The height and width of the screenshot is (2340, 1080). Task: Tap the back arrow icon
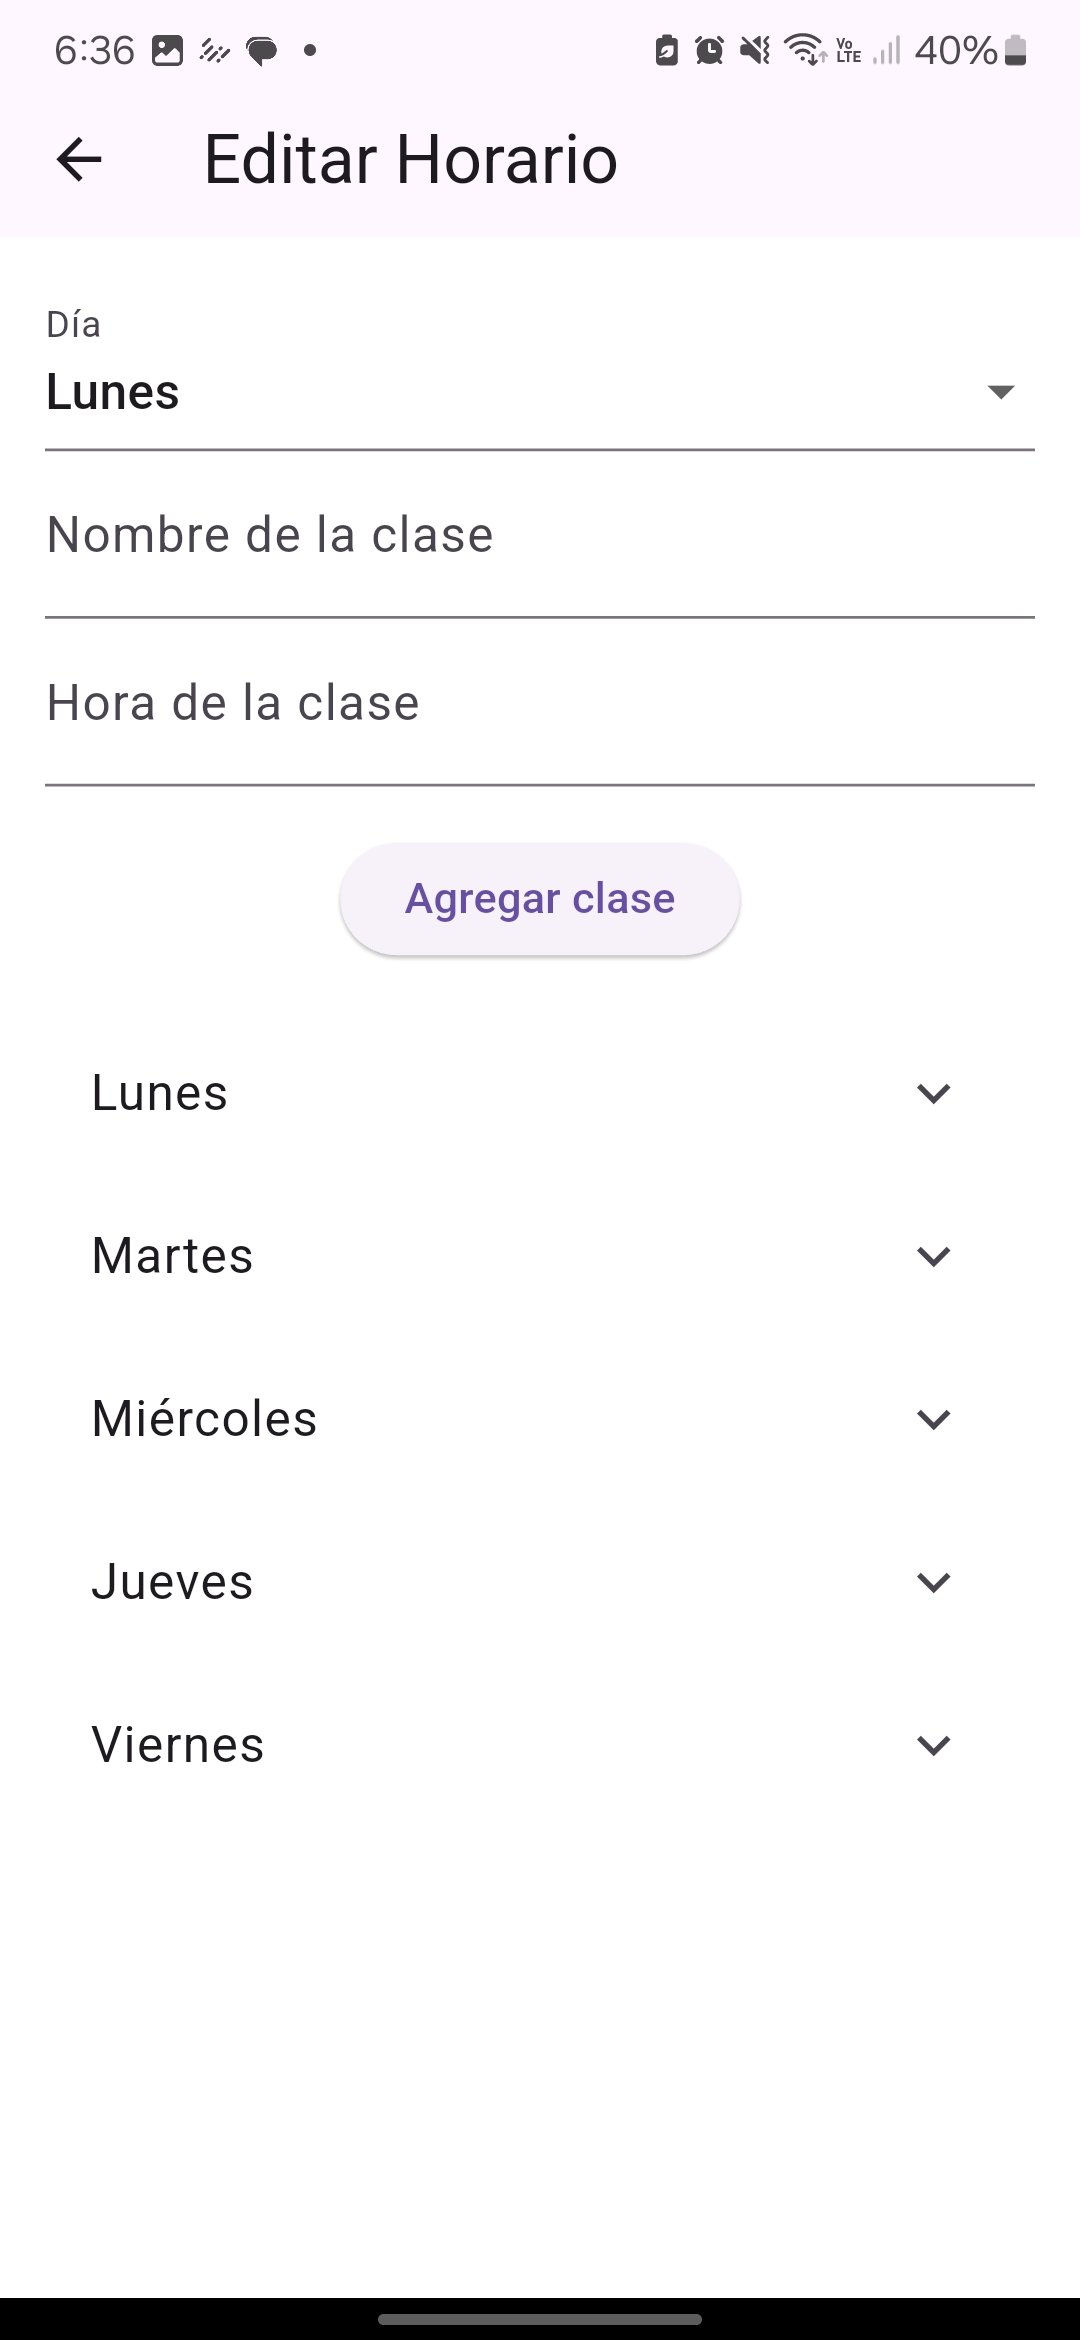(x=79, y=160)
